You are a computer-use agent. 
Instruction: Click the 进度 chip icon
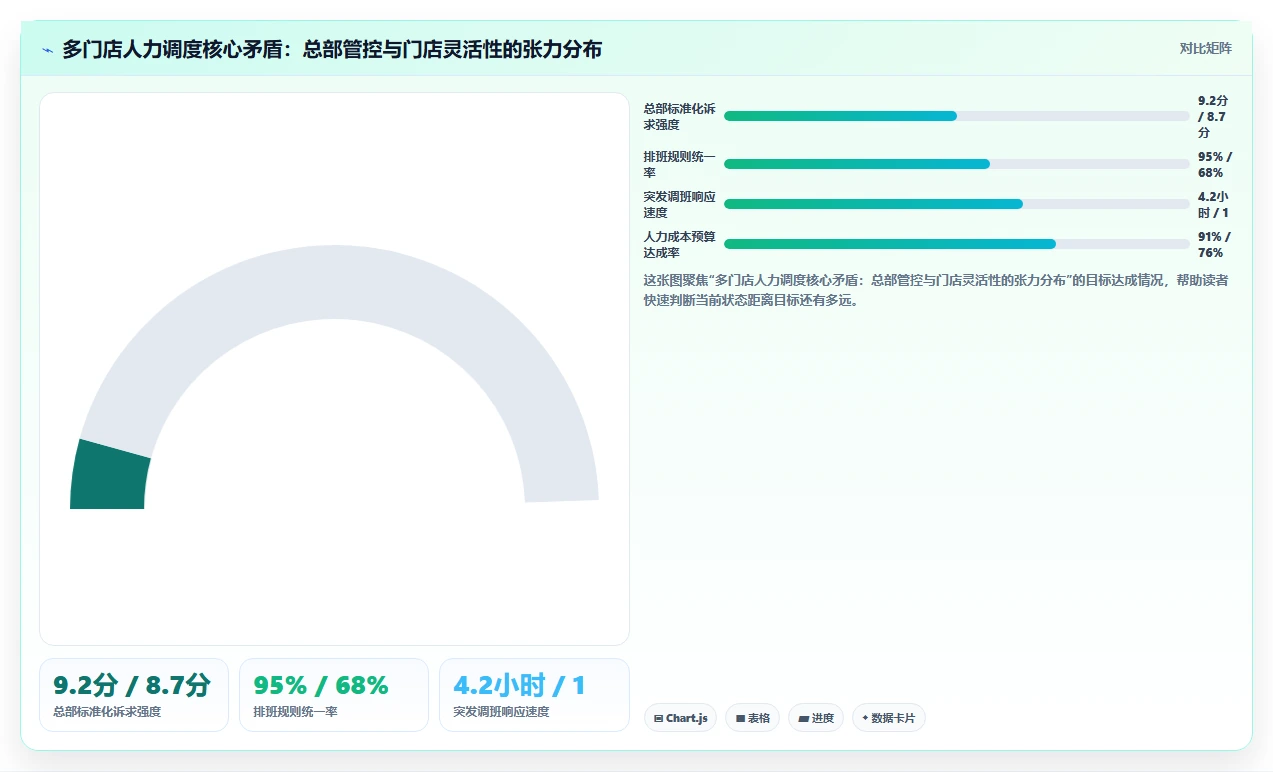pos(803,718)
